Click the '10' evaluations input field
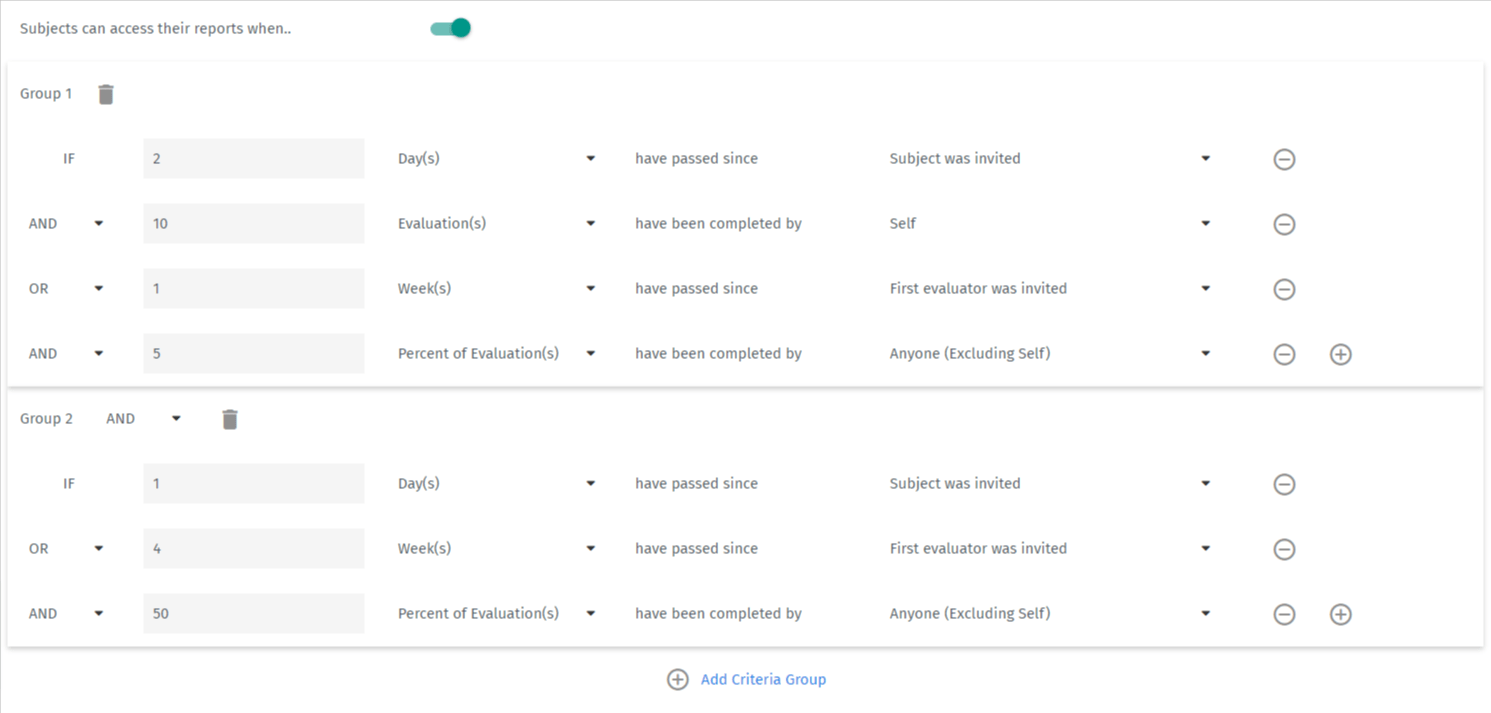The height and width of the screenshot is (713, 1491). [253, 223]
